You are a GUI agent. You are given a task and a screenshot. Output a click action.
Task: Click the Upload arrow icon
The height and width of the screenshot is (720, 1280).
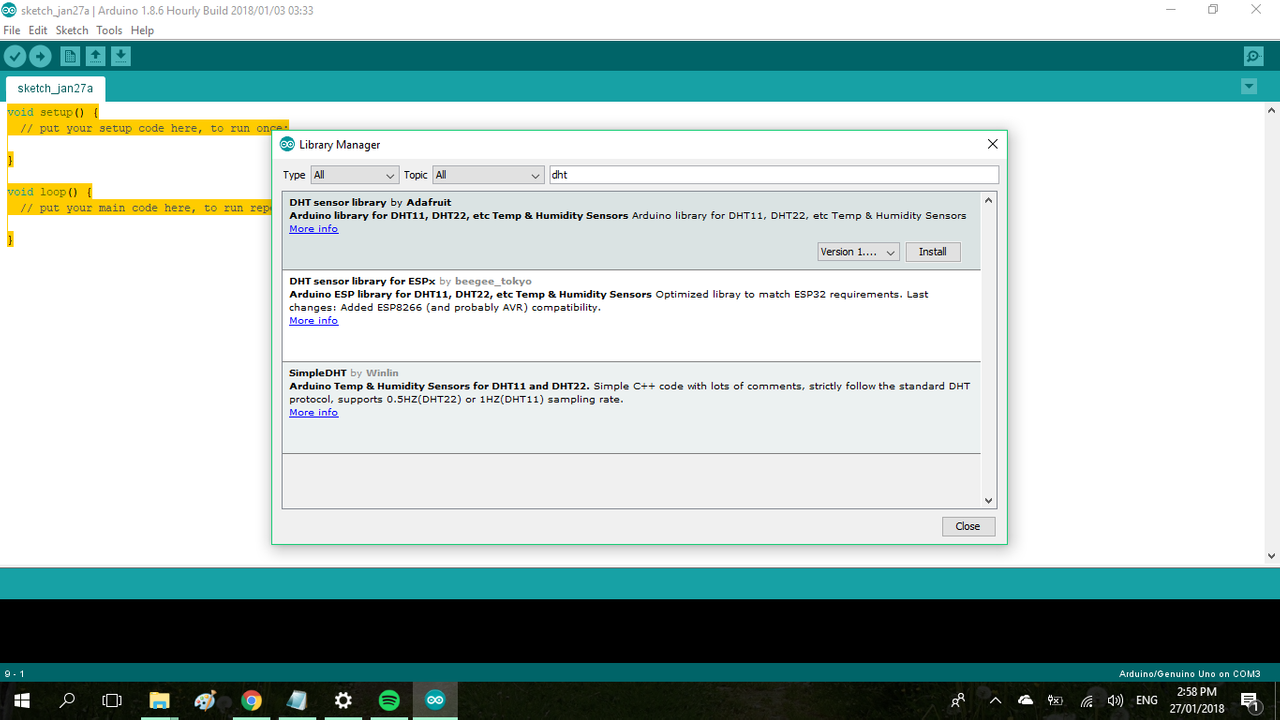point(40,57)
